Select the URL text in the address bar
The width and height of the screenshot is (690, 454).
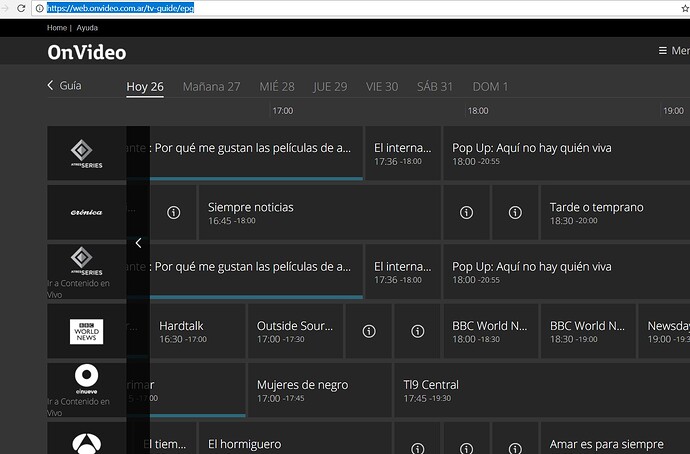[x=120, y=8]
